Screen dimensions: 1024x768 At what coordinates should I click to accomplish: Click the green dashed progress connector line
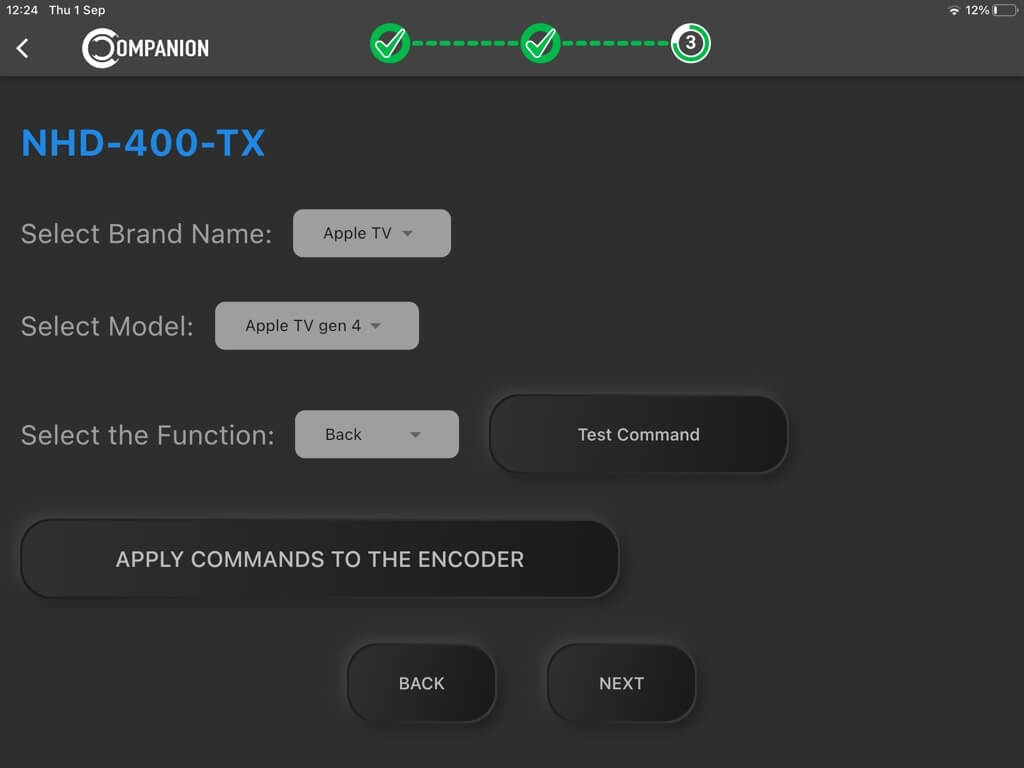click(x=465, y=44)
